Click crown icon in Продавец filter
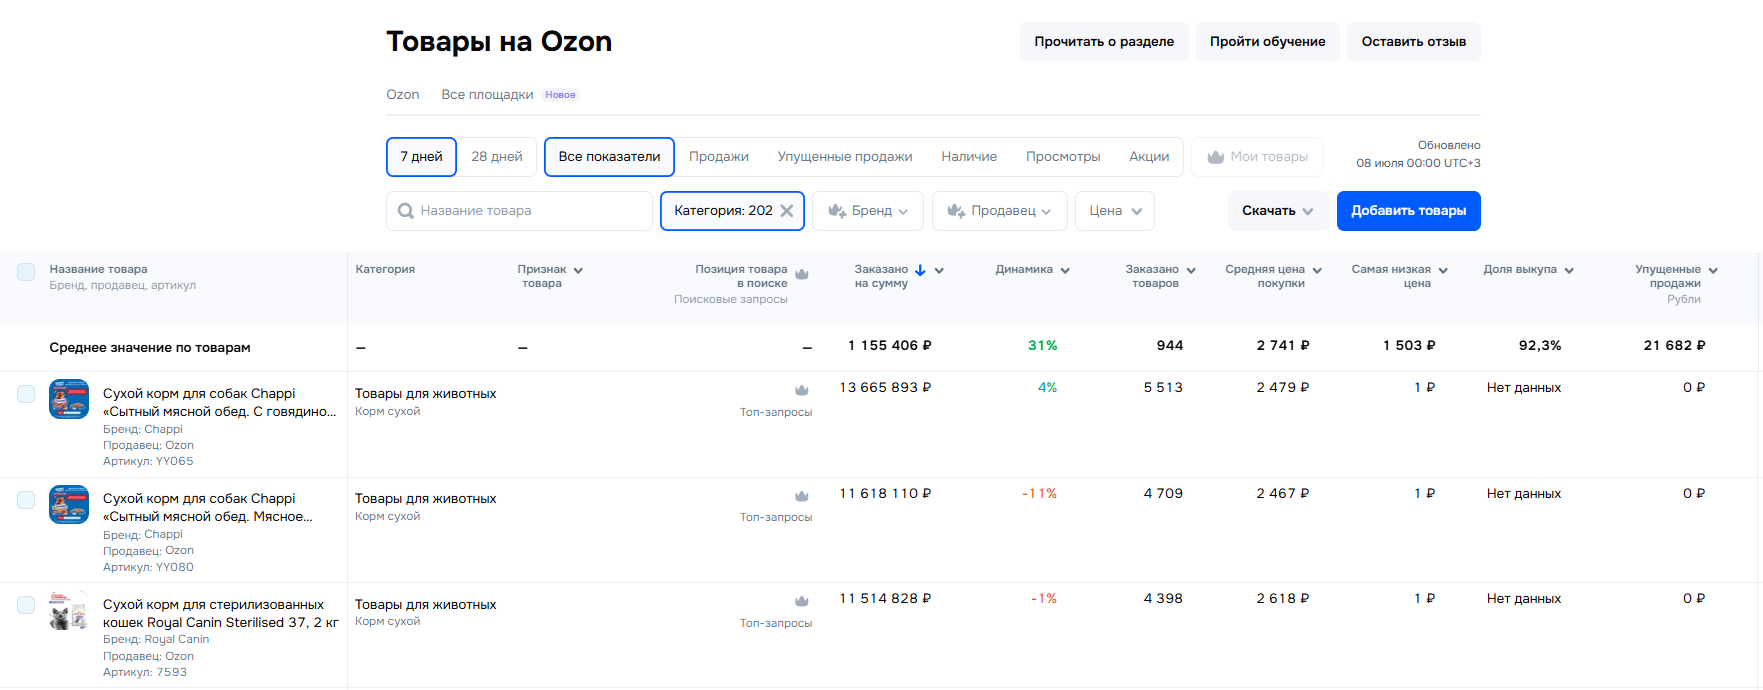Viewport: 1763px width, 690px height. [956, 211]
